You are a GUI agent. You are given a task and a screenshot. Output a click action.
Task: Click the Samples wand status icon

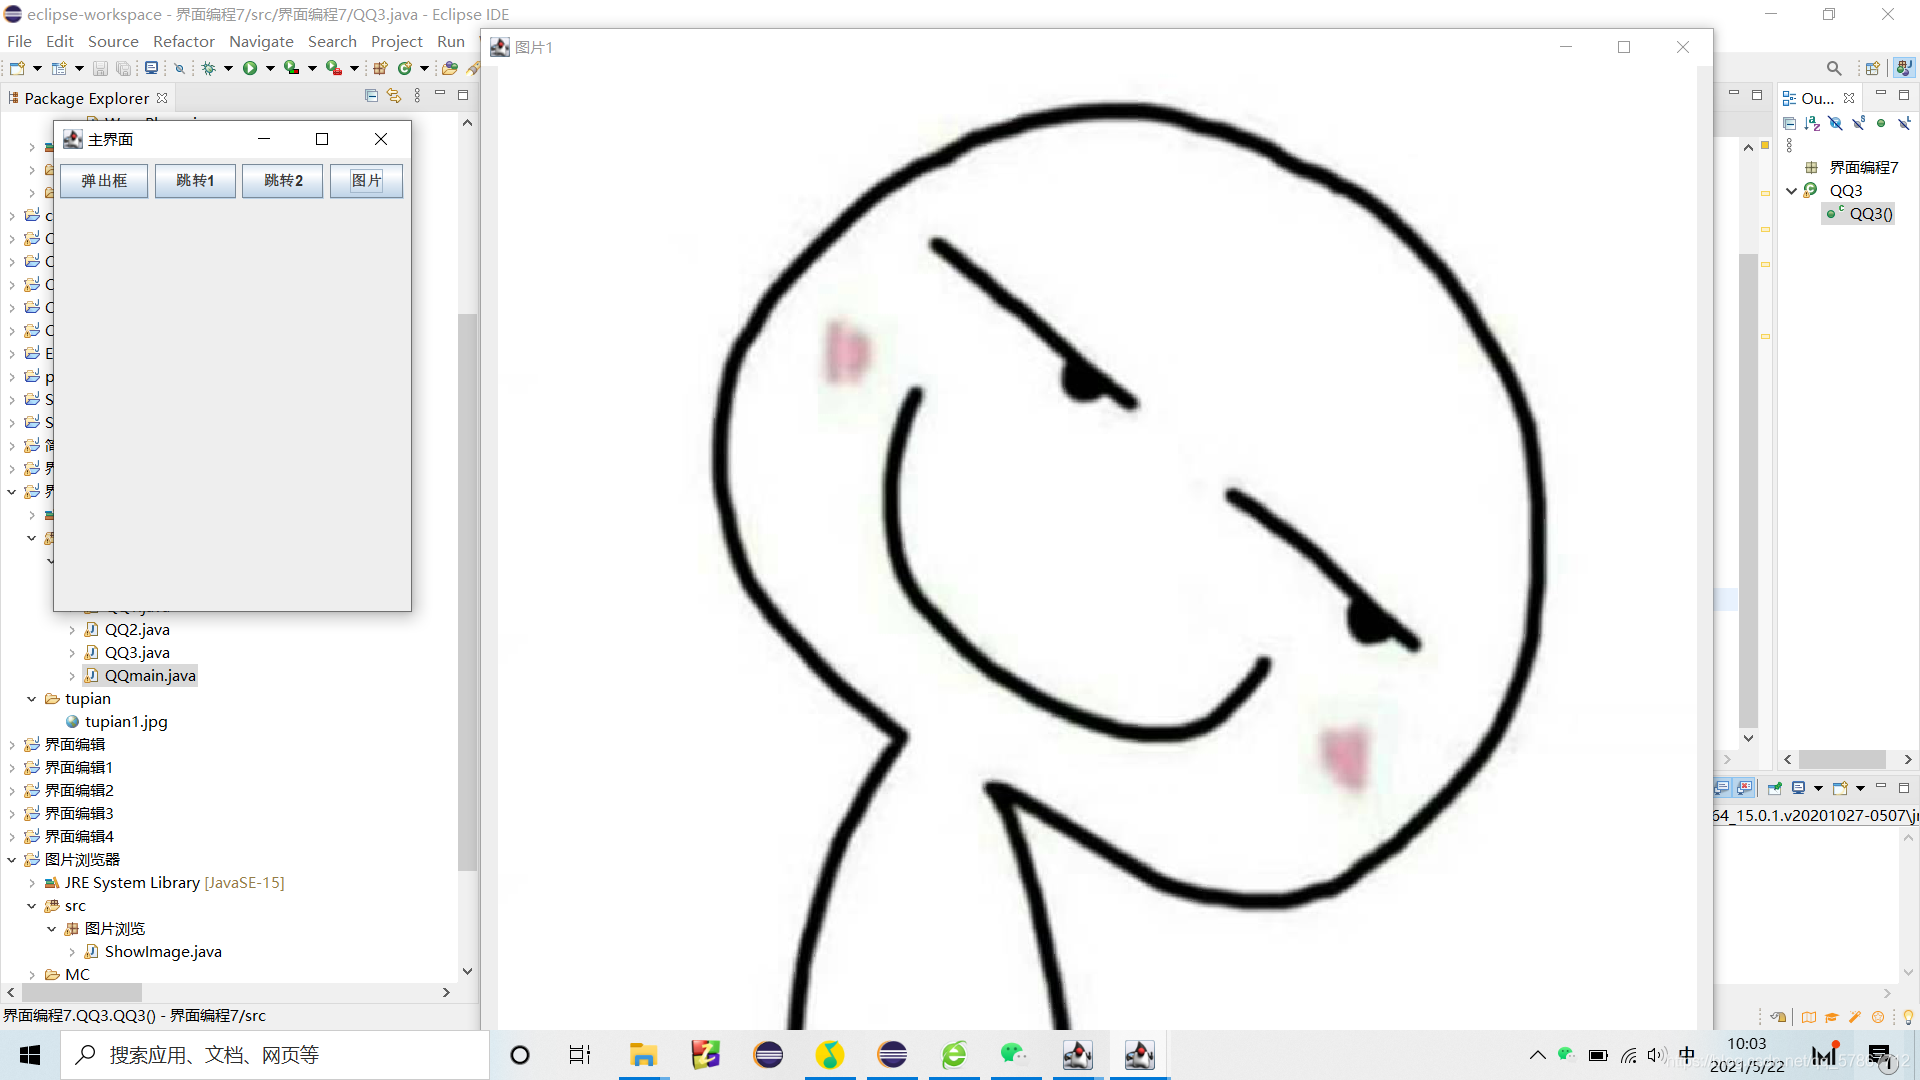pos(1855,1017)
